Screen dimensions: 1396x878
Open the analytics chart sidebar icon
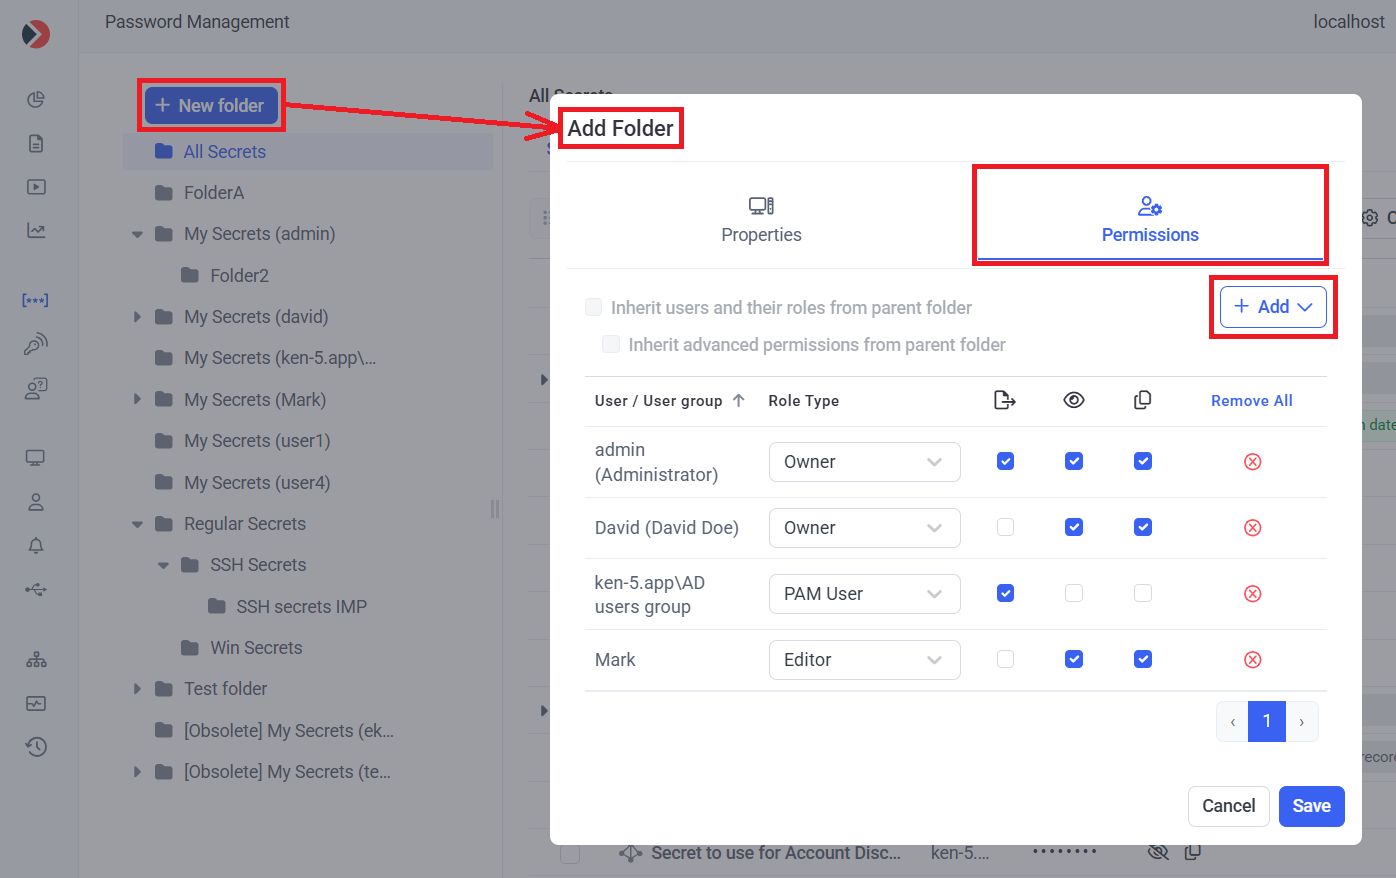coord(36,231)
